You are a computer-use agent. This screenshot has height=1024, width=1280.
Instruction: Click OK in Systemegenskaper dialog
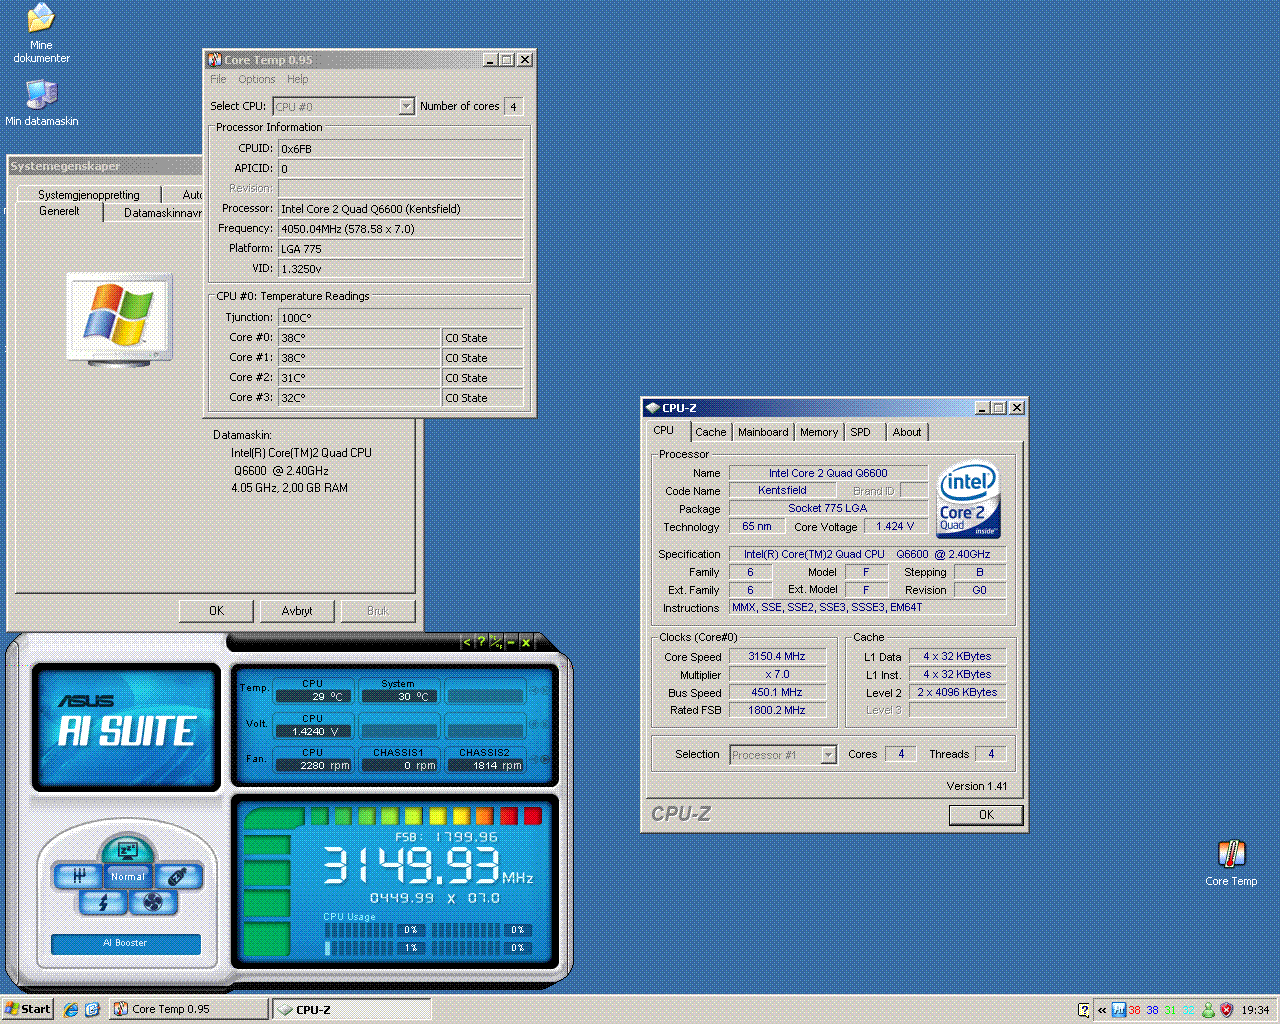(216, 611)
